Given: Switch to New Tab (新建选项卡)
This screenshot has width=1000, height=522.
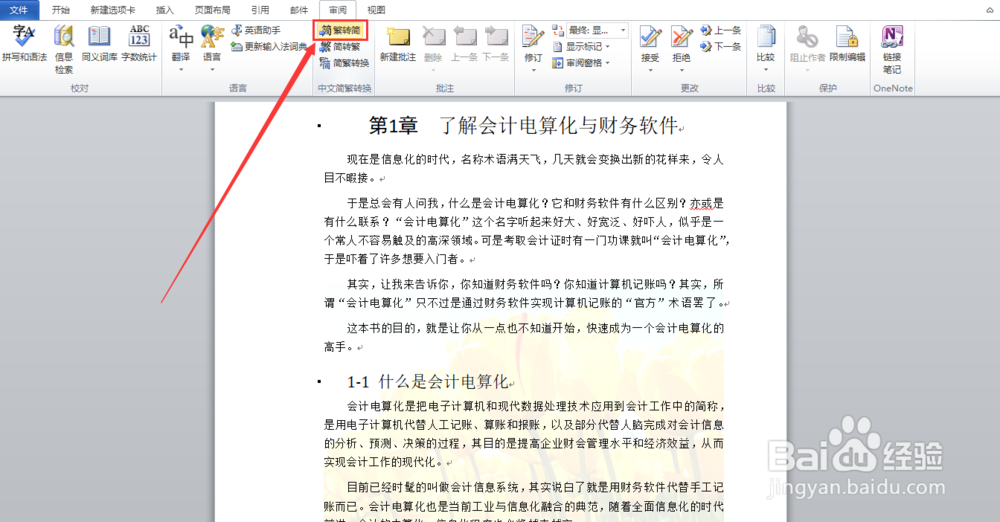Looking at the screenshot, I should click(113, 10).
